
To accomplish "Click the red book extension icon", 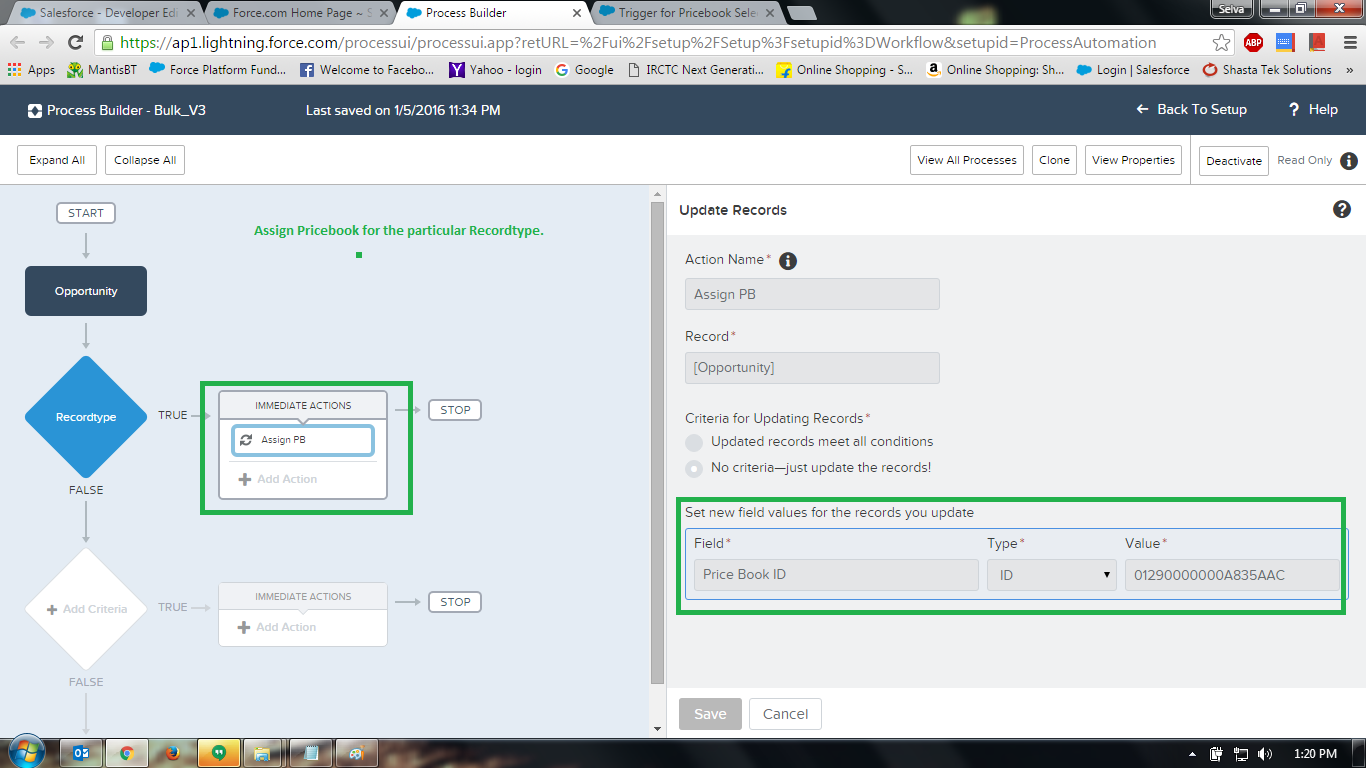I will tap(1317, 43).
